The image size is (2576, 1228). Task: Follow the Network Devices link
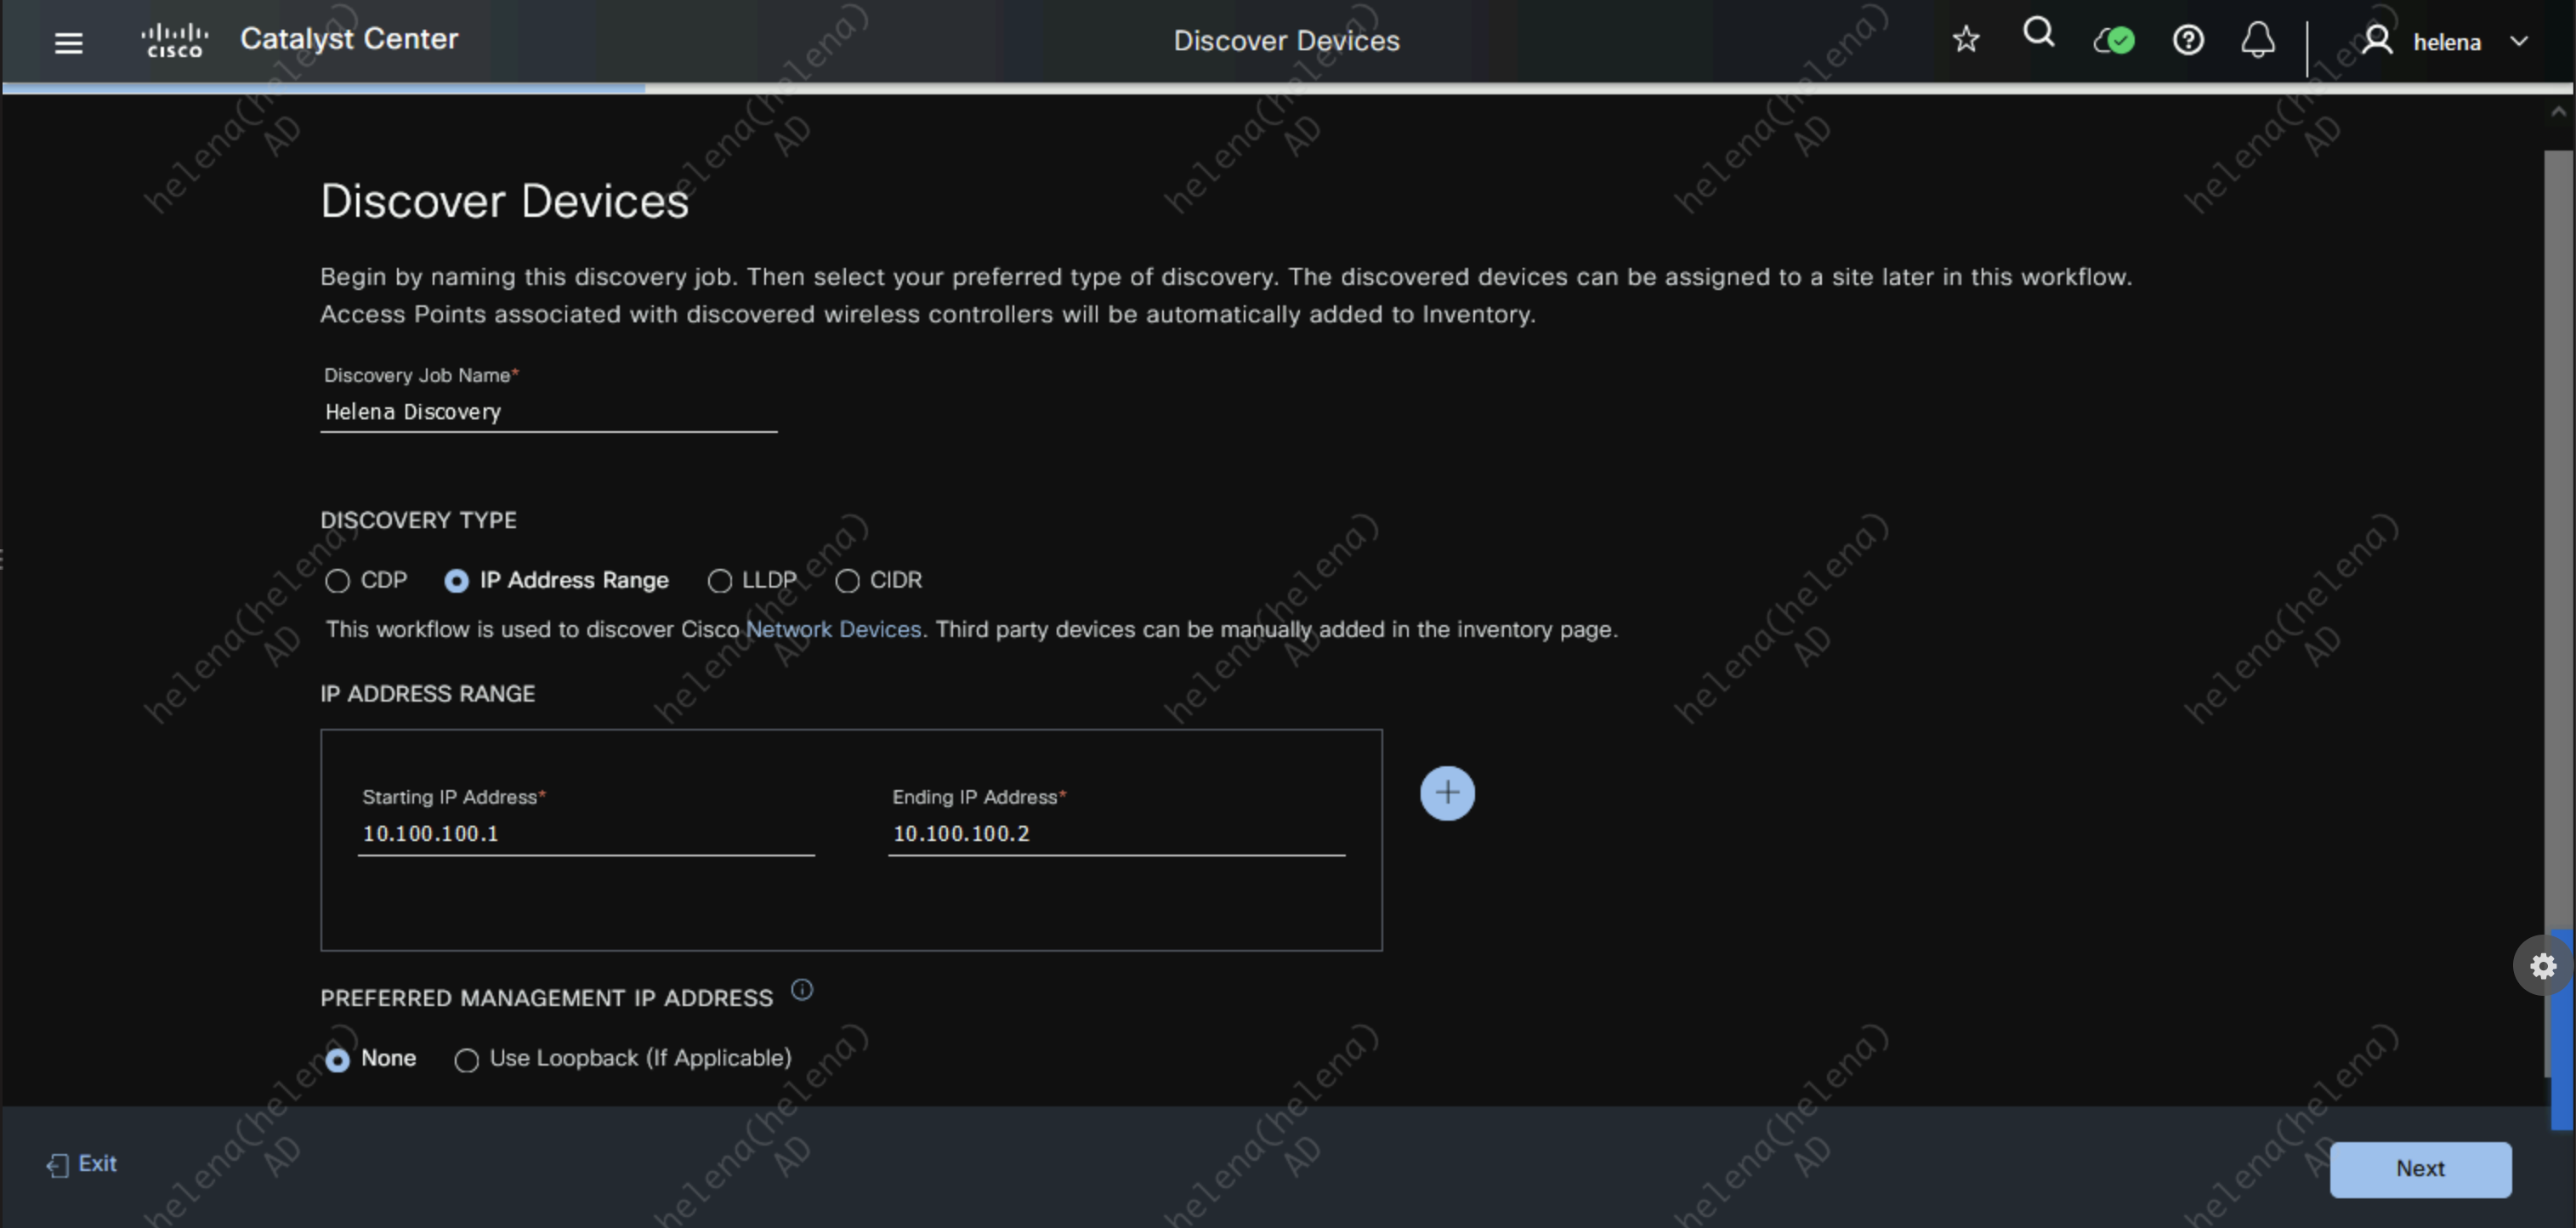point(832,629)
